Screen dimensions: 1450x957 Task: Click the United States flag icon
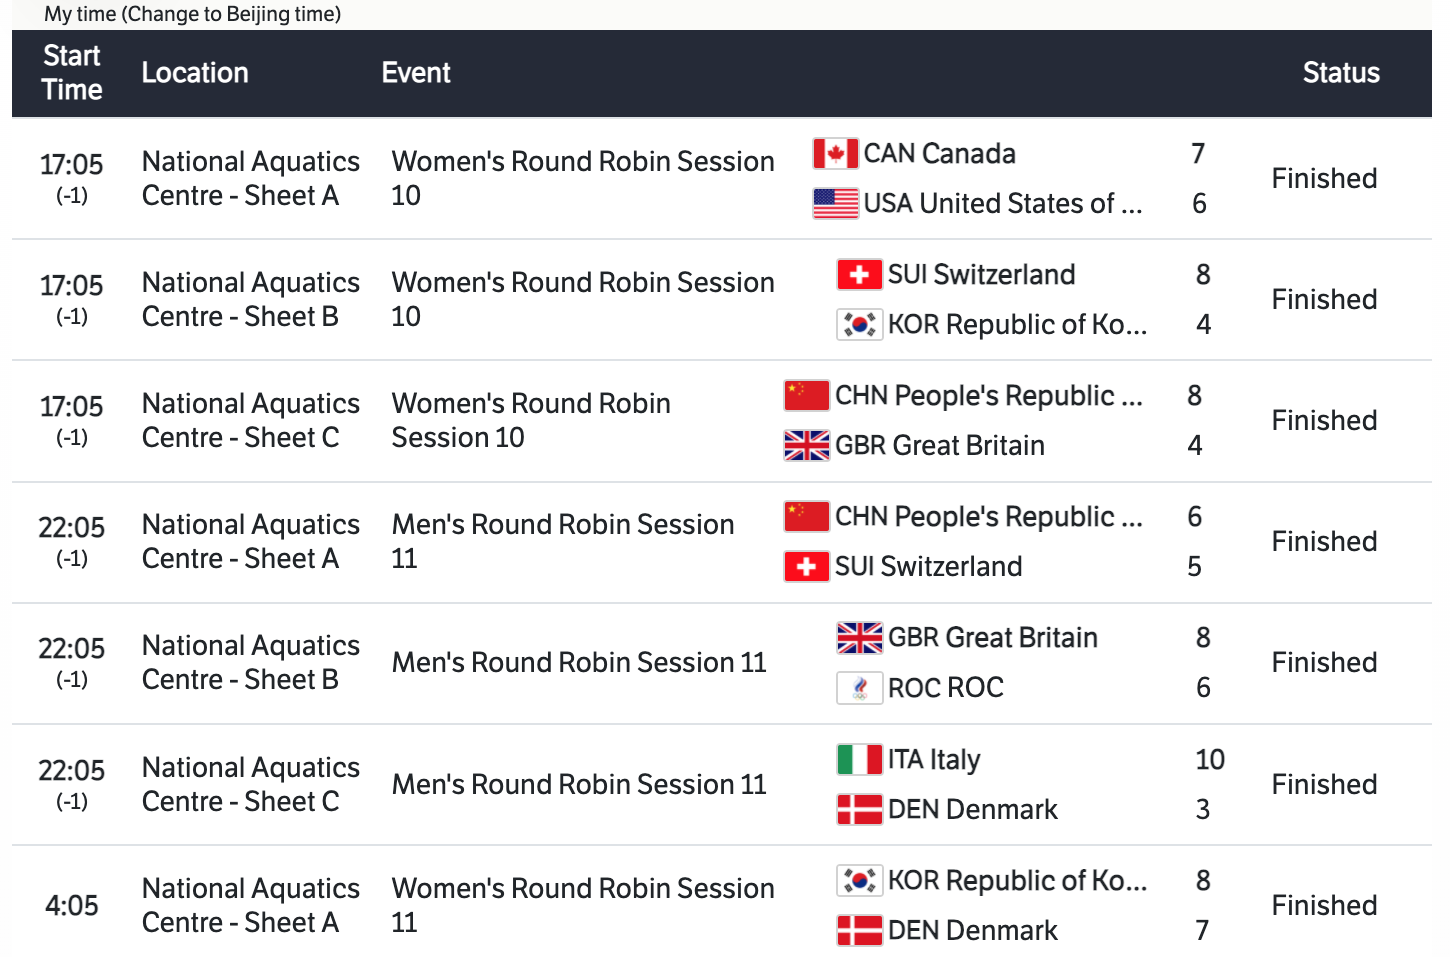(835, 204)
